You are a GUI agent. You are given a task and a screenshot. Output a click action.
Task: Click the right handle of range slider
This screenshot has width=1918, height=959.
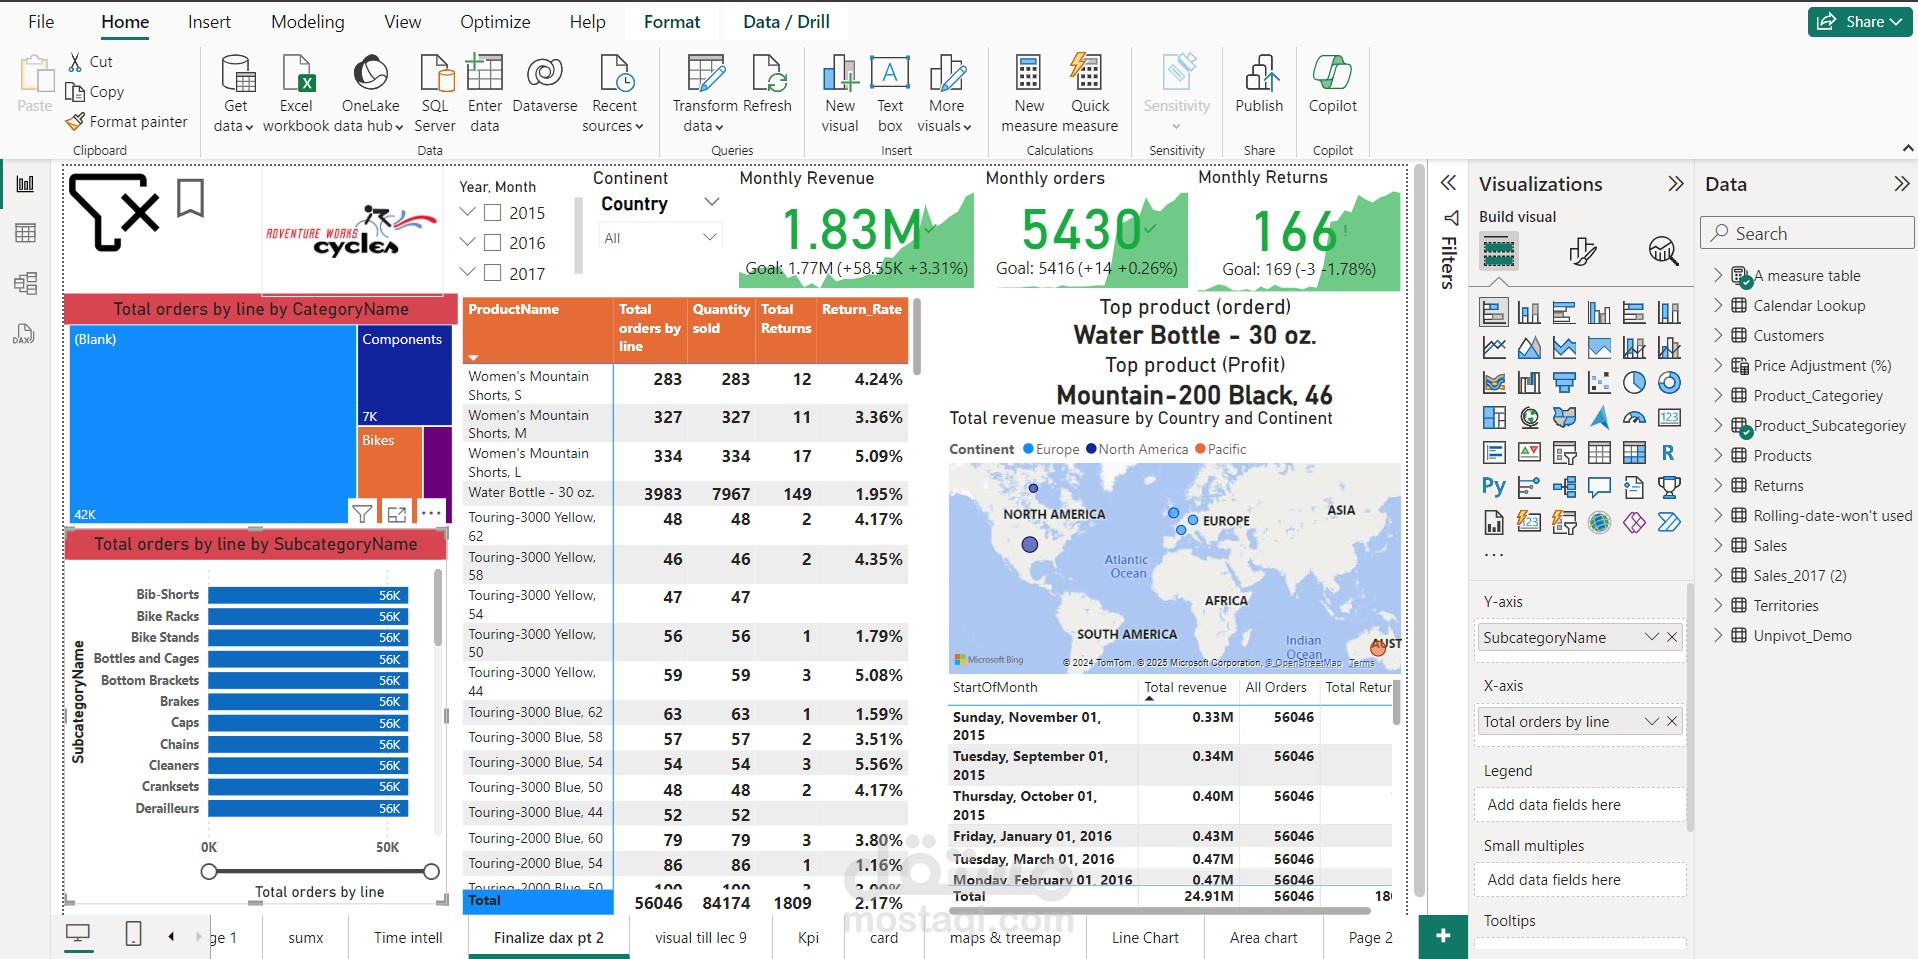pos(432,871)
